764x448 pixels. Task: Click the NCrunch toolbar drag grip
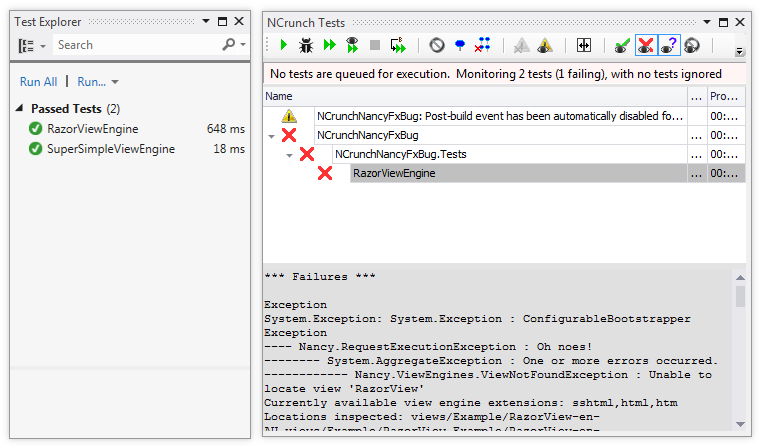coord(267,45)
